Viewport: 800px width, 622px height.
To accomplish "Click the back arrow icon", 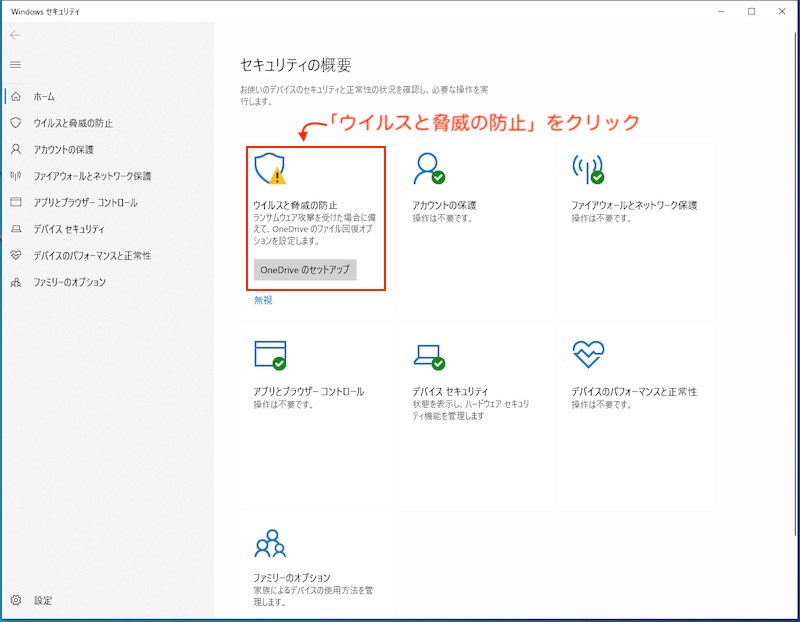I will pyautogui.click(x=15, y=35).
